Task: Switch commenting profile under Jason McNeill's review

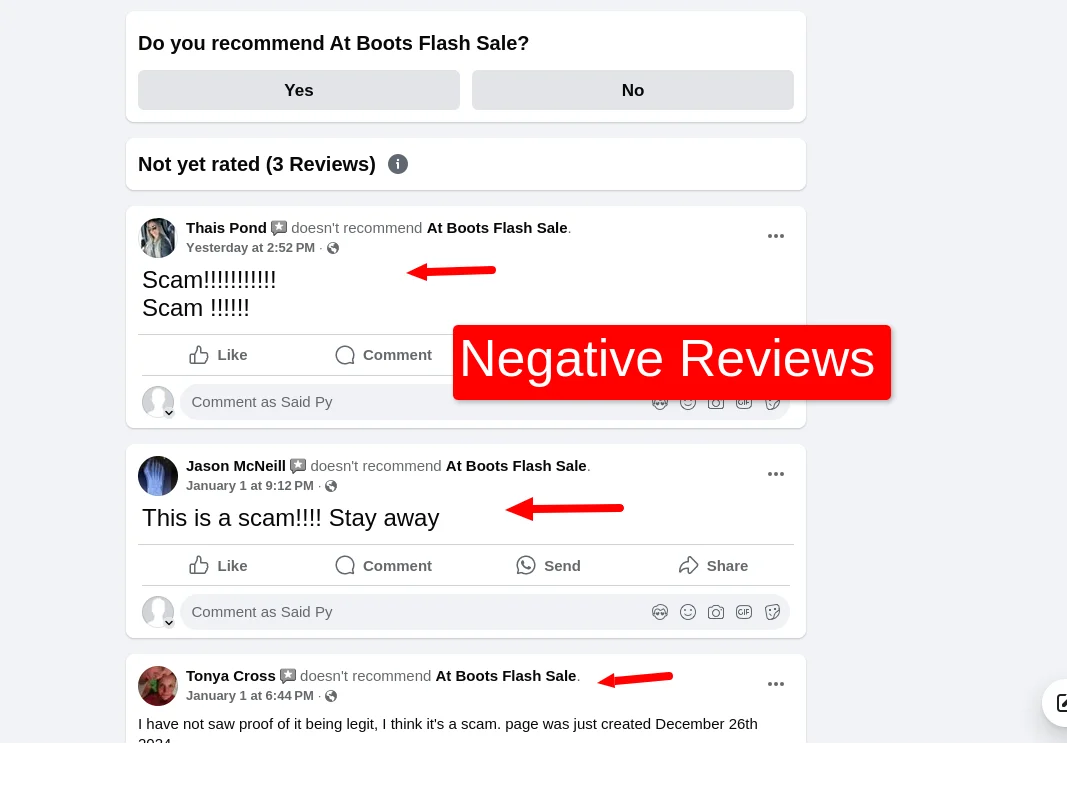Action: (x=158, y=612)
